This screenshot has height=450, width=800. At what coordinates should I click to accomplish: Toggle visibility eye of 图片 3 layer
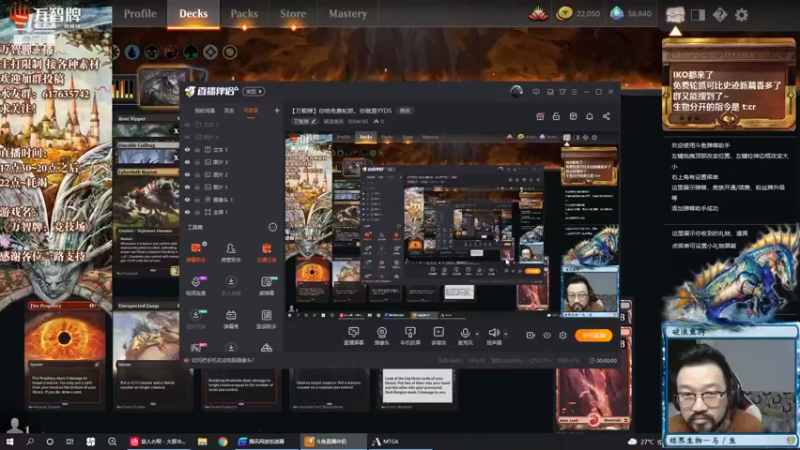click(x=187, y=162)
